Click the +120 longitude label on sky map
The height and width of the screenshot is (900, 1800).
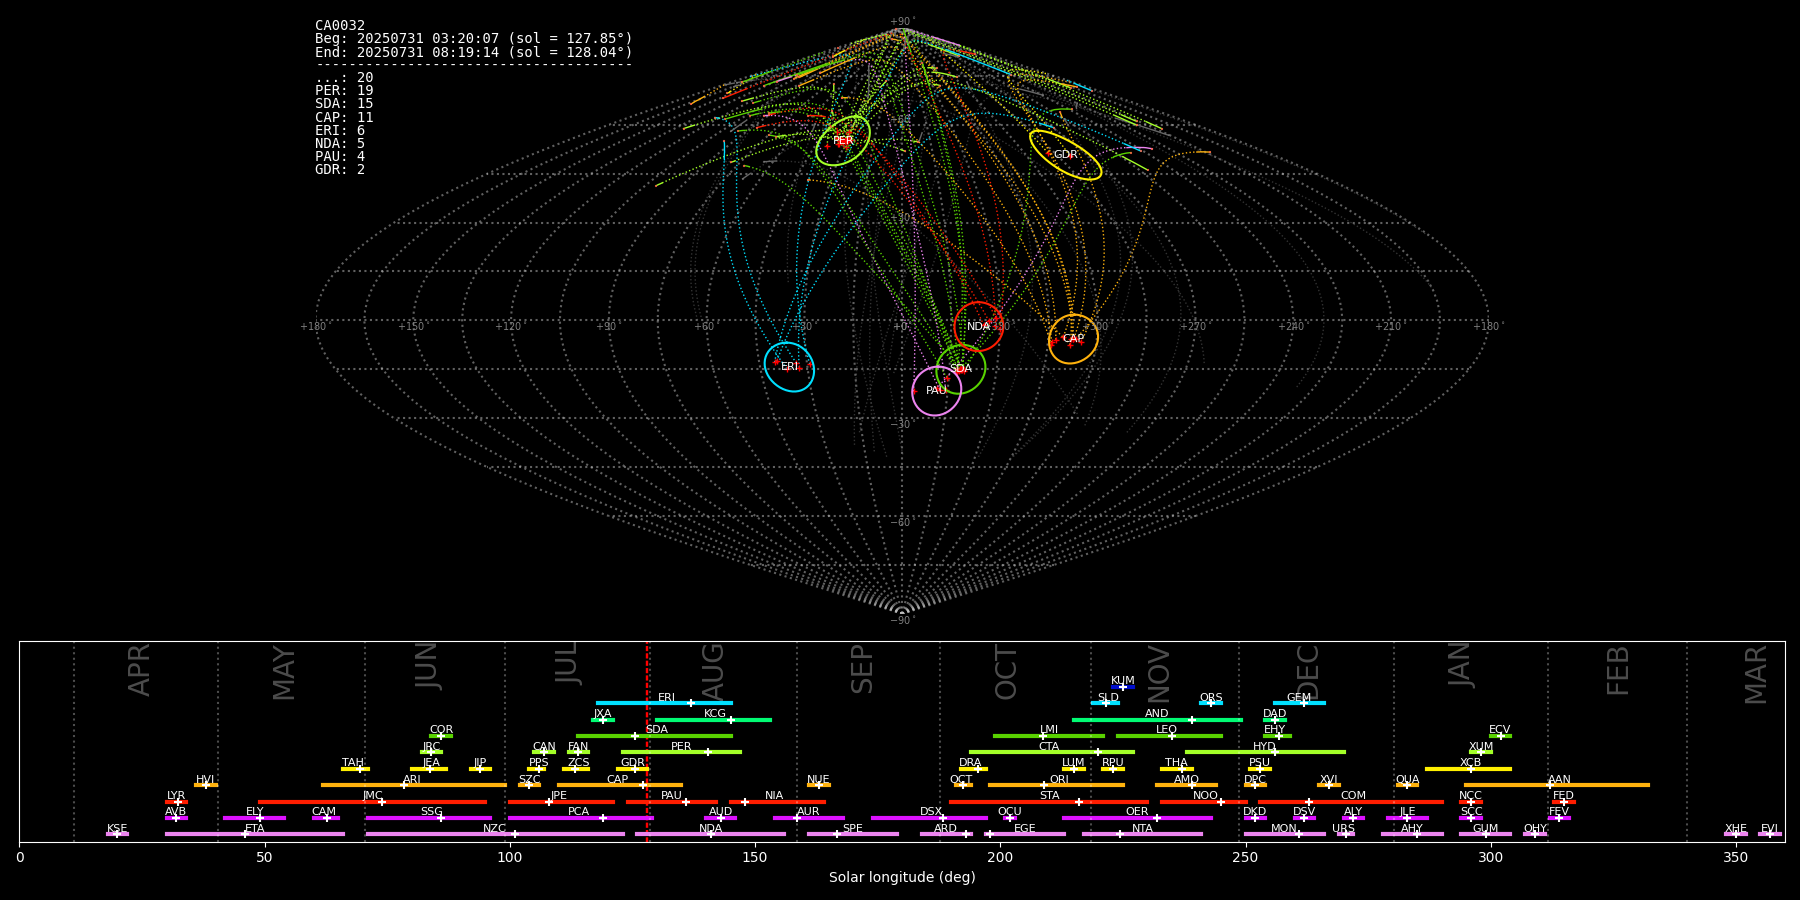point(508,327)
